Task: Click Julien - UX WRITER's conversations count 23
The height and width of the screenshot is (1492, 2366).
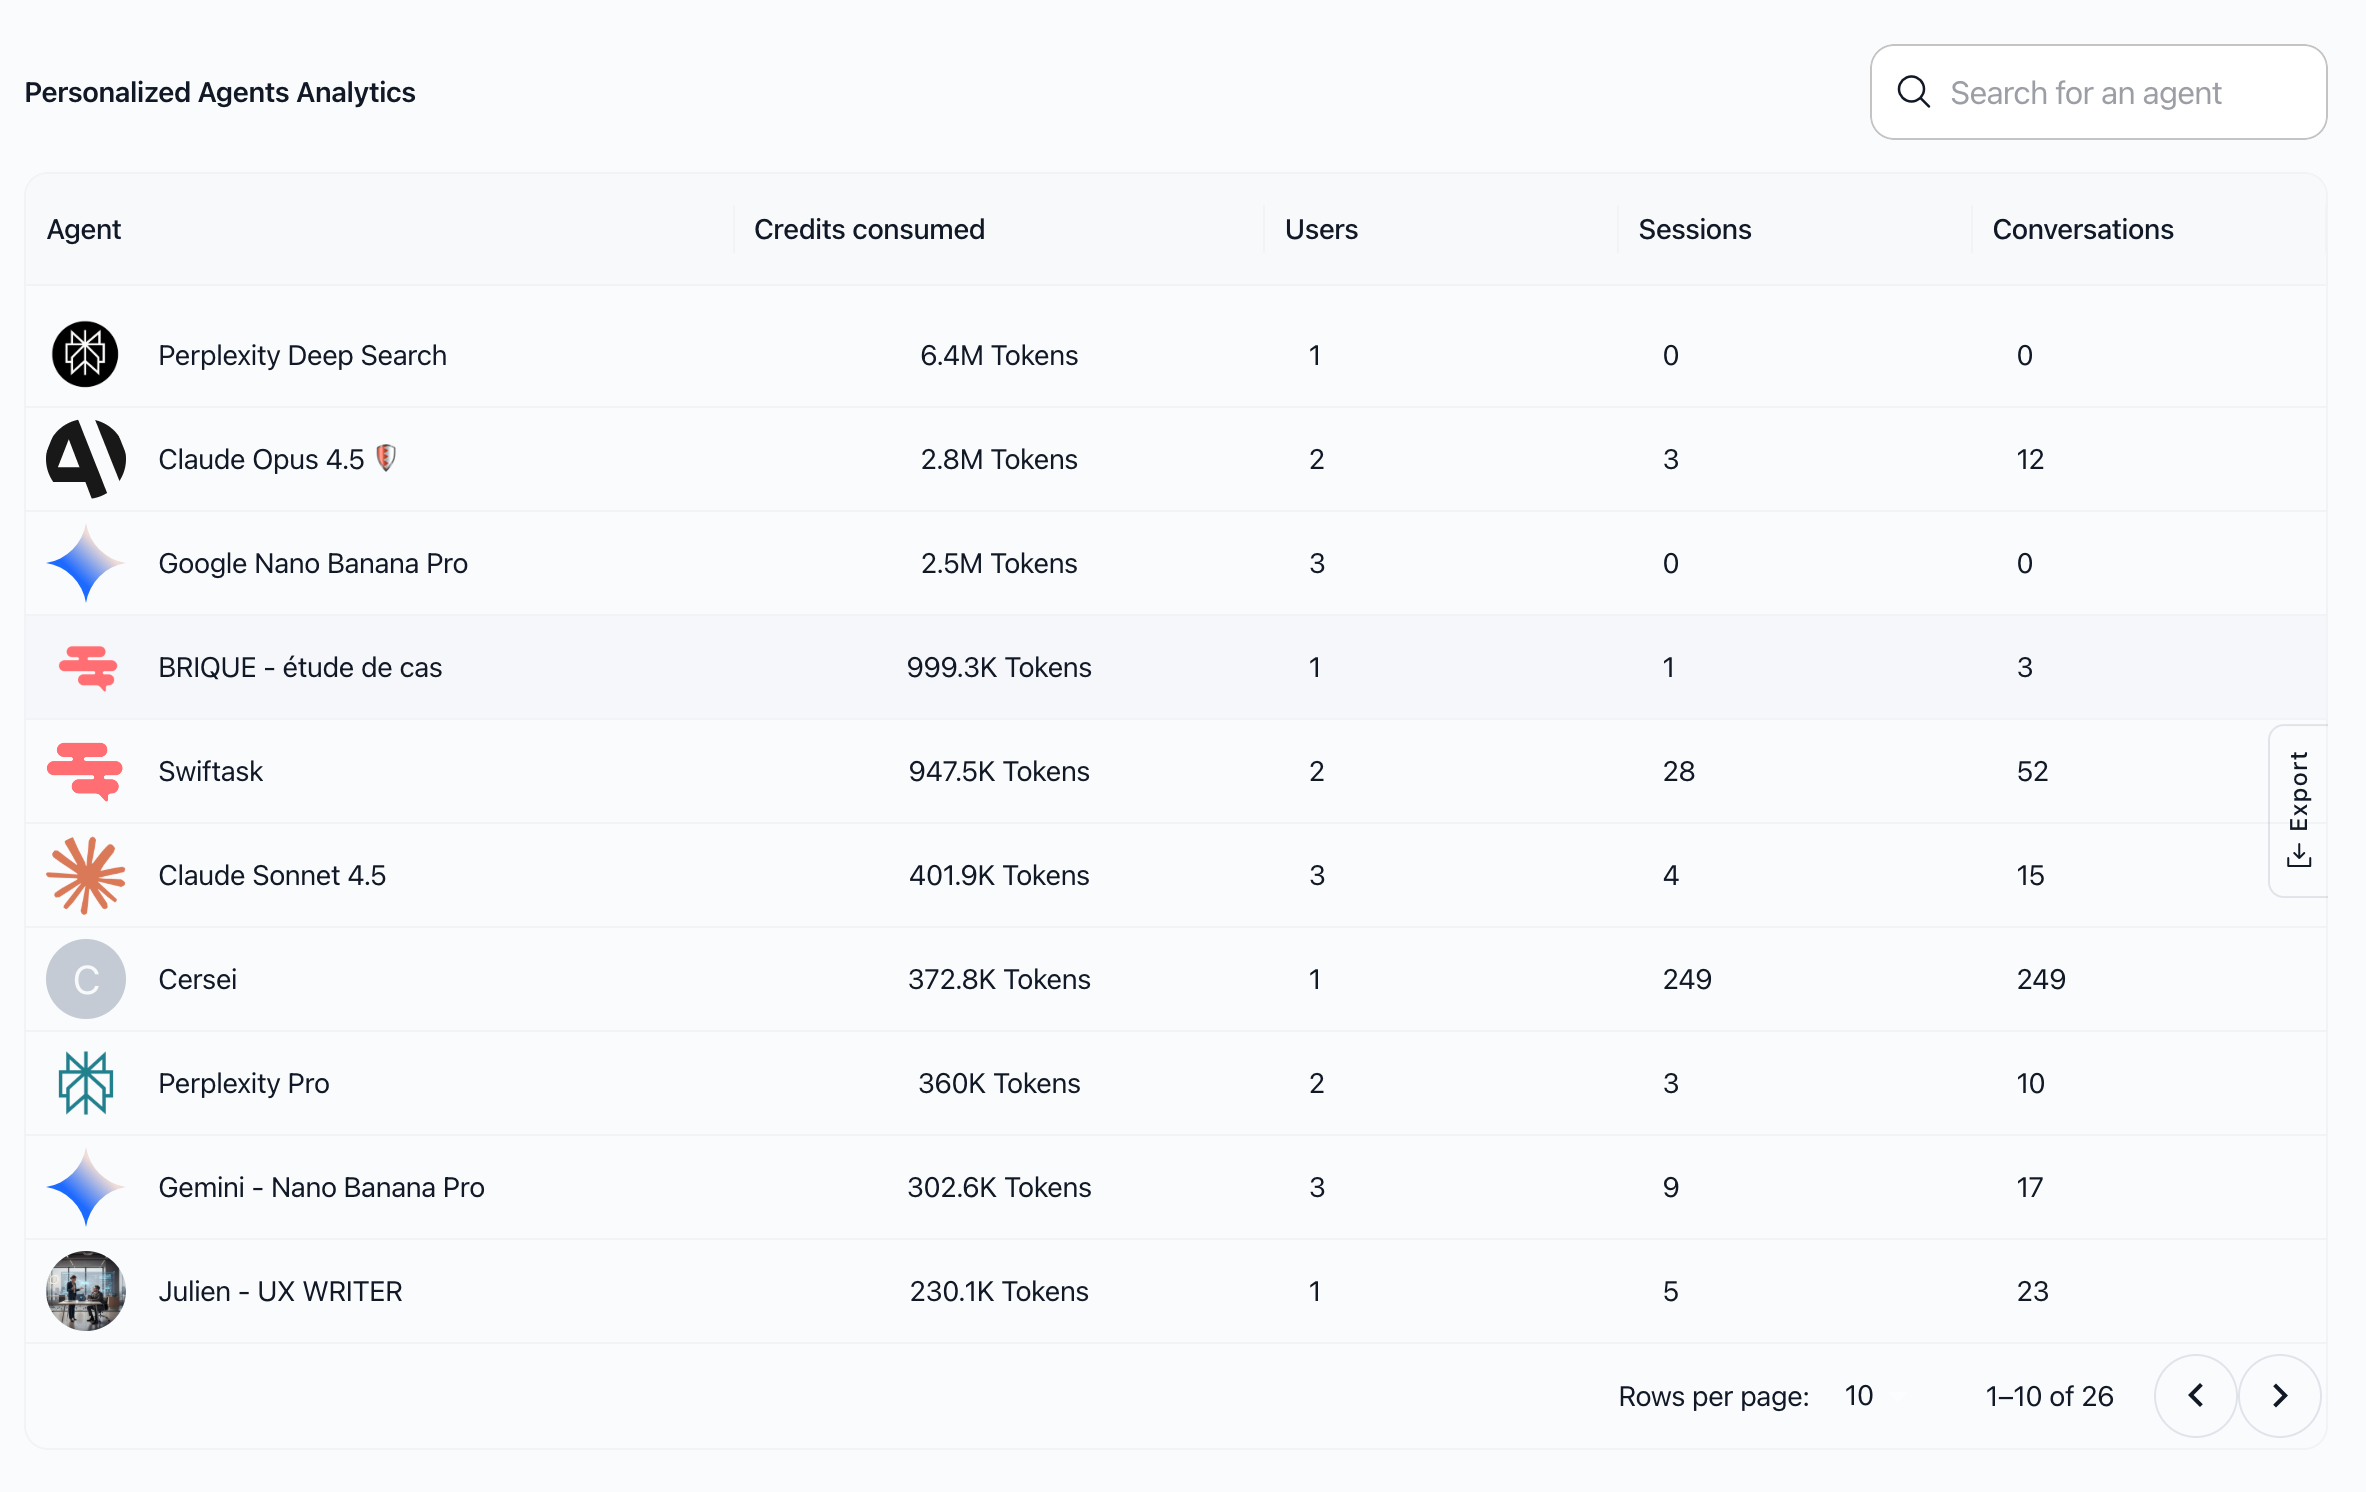Action: [x=2033, y=1291]
